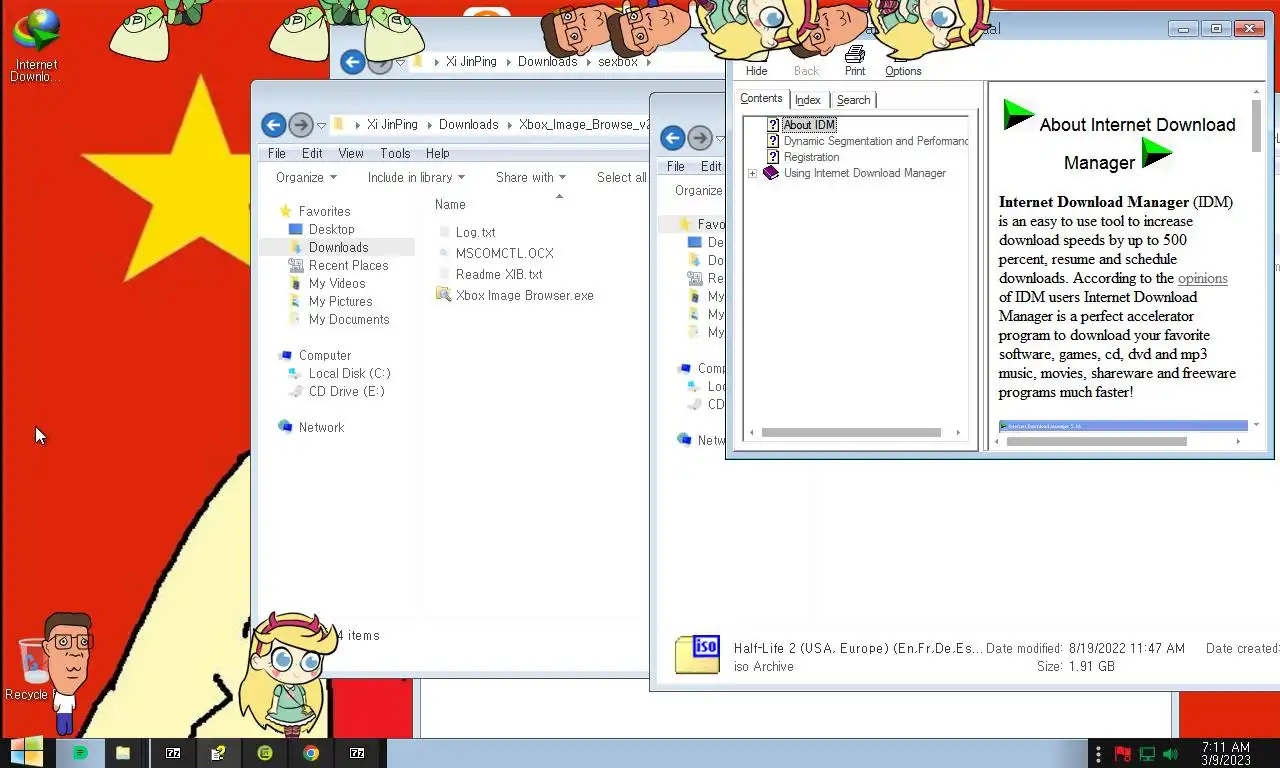Click the Print icon in the help toolbar
Image resolution: width=1280 pixels, height=768 pixels.
[x=855, y=54]
